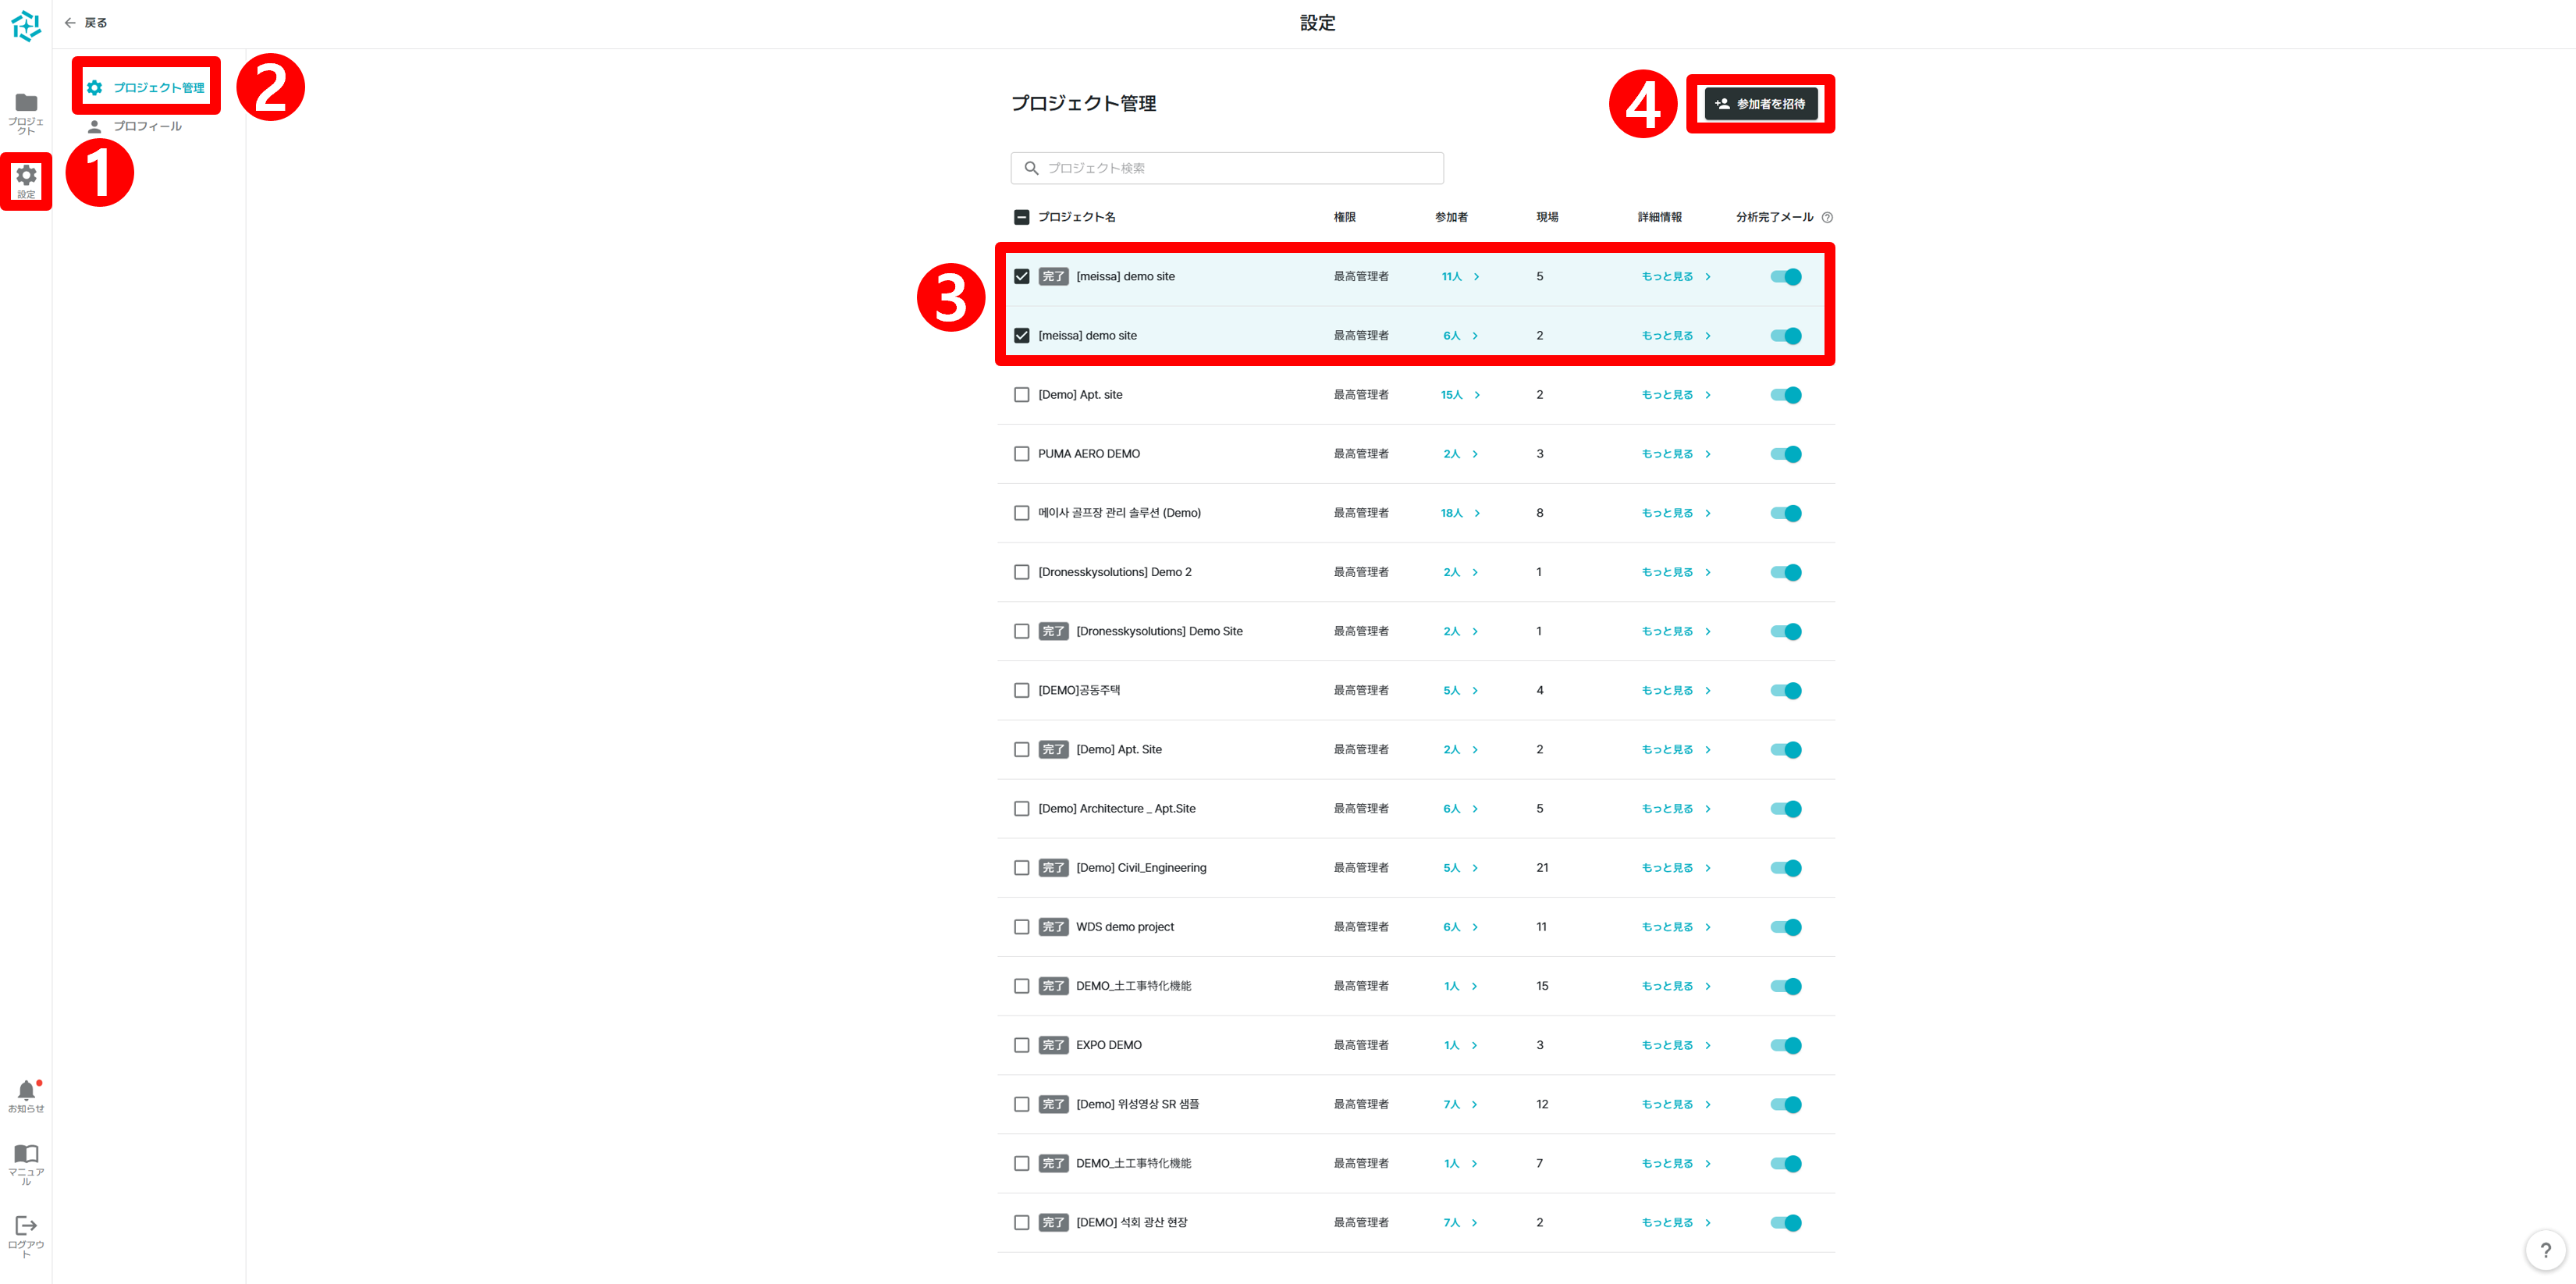
Task: Select the プロフィール menu item
Action: click(x=147, y=126)
